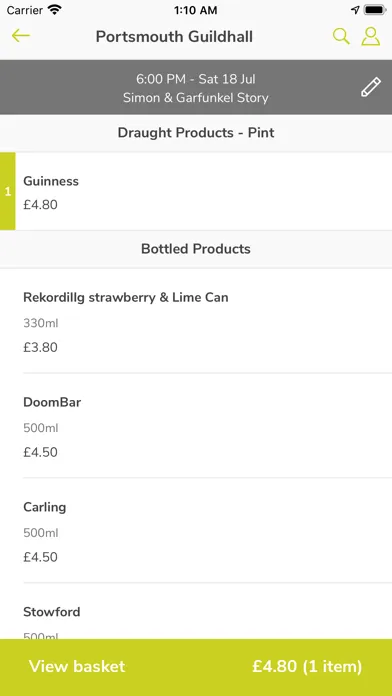Add Rekordillg strawberry & Lime Can
The width and height of the screenshot is (392, 696).
(x=196, y=321)
